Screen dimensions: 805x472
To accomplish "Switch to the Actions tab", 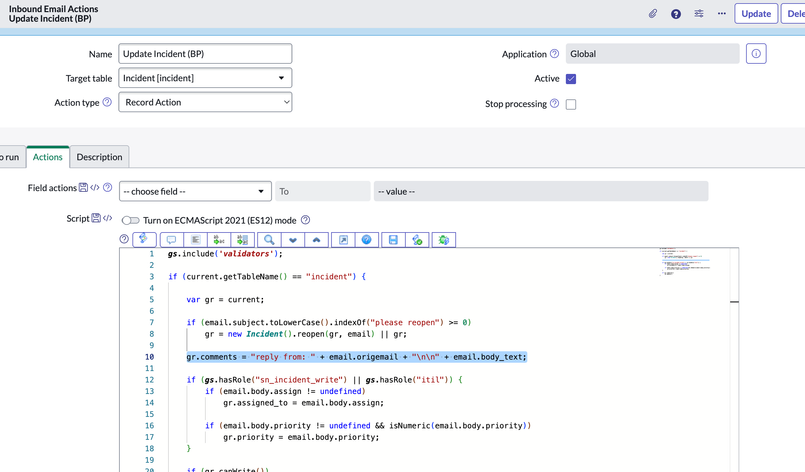I will tap(48, 157).
